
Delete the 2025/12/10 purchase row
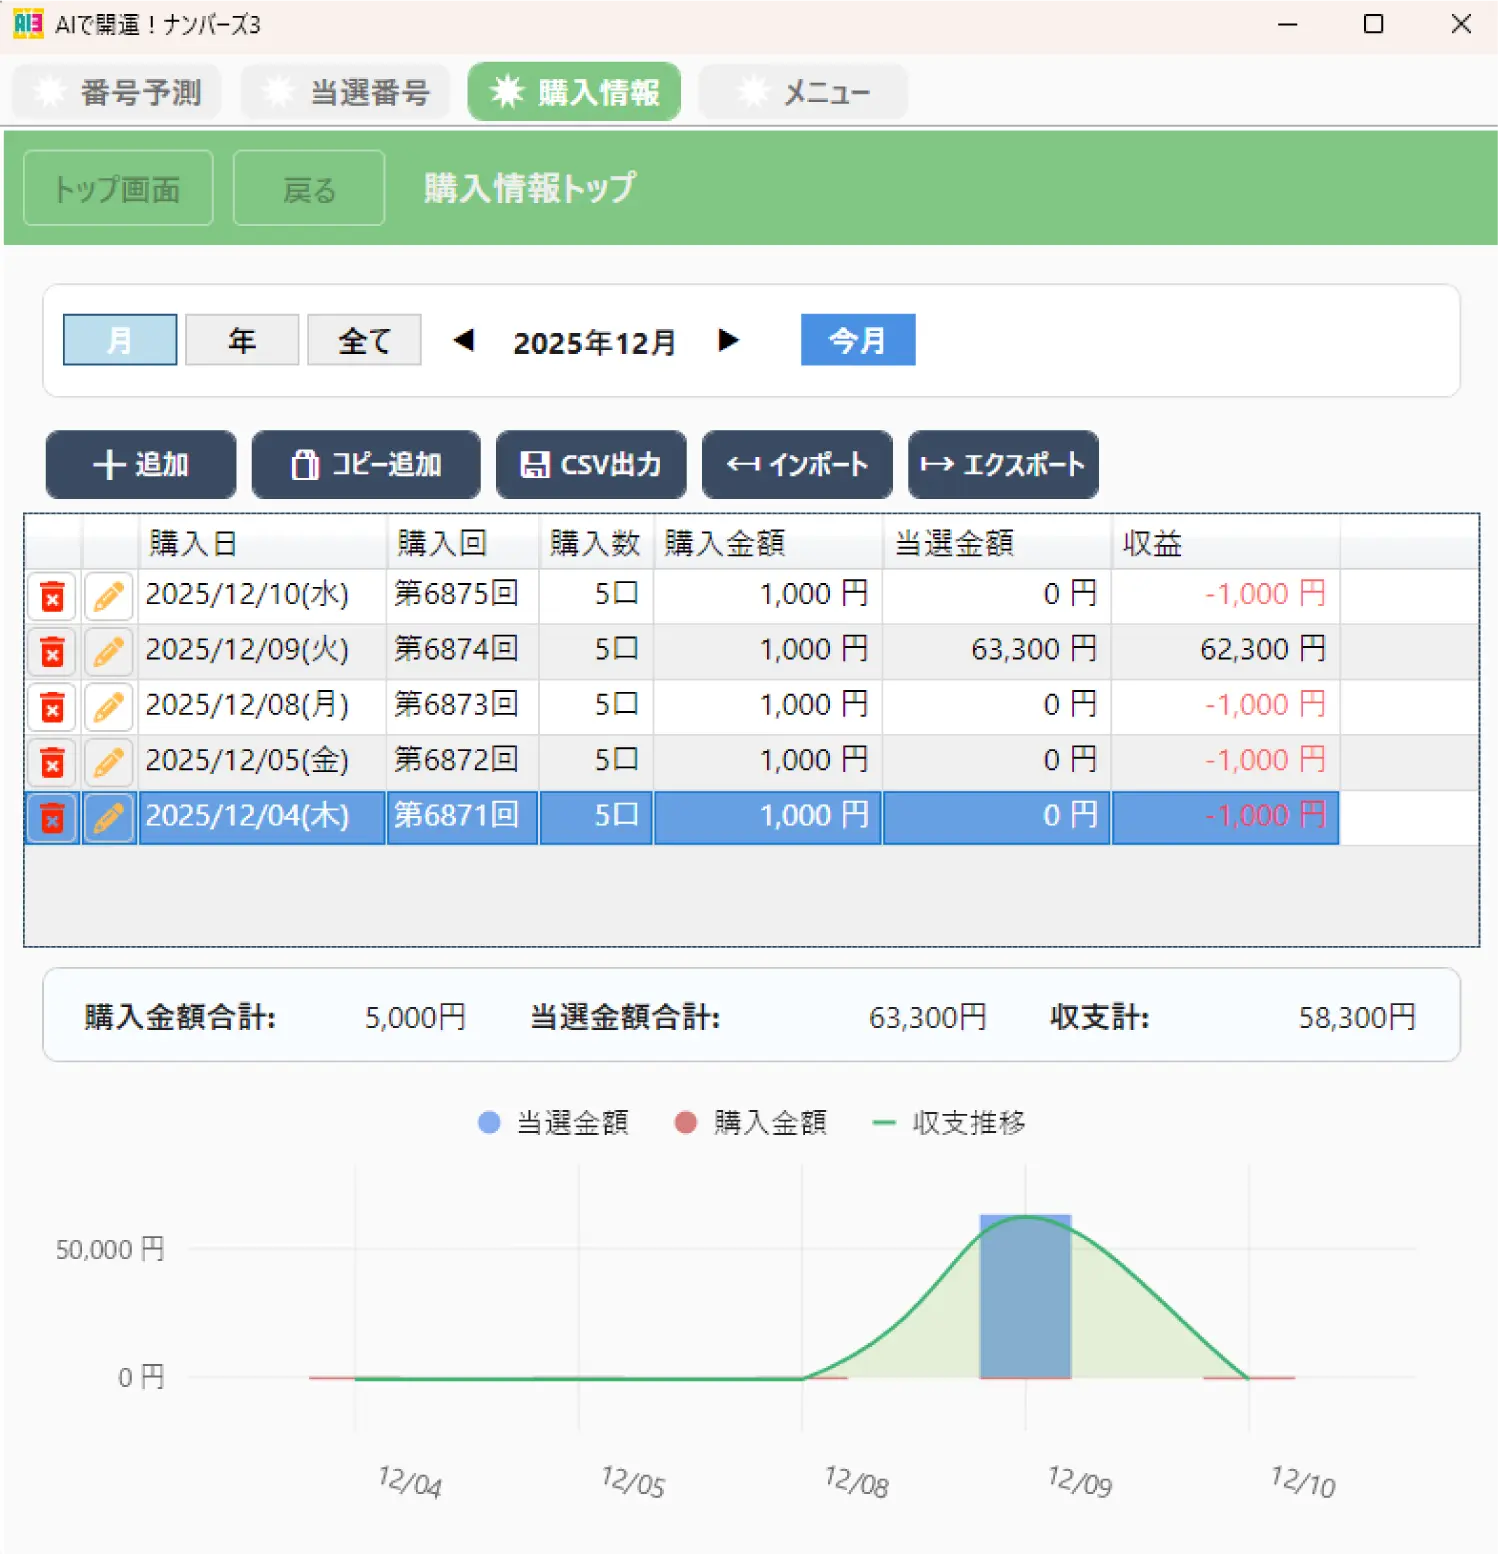point(52,597)
